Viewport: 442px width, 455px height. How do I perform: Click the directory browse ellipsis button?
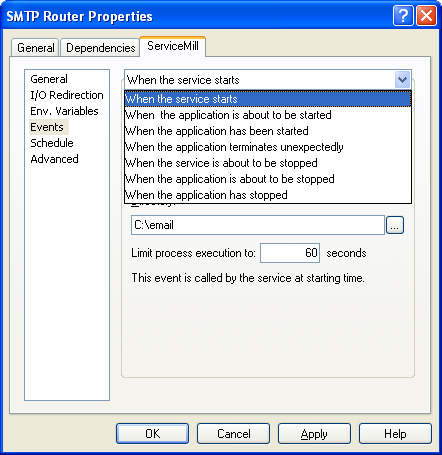[x=395, y=225]
